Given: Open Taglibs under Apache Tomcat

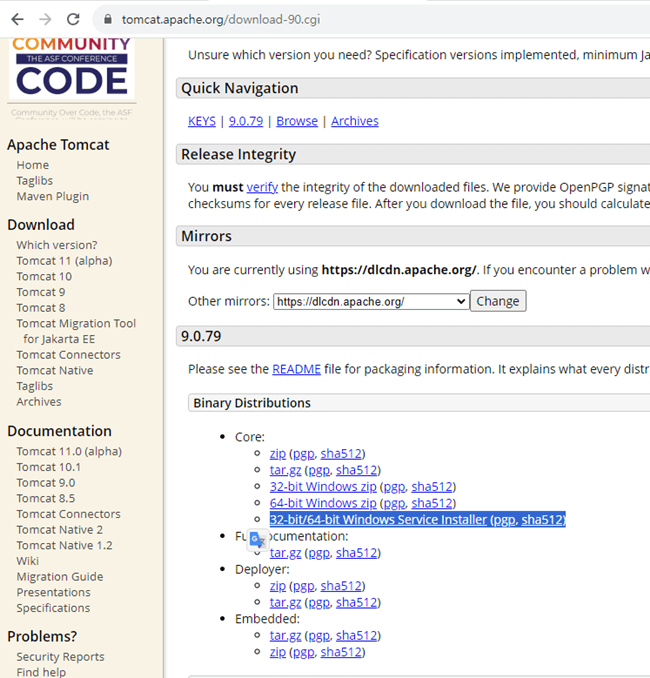Looking at the screenshot, I should pyautogui.click(x=35, y=181).
